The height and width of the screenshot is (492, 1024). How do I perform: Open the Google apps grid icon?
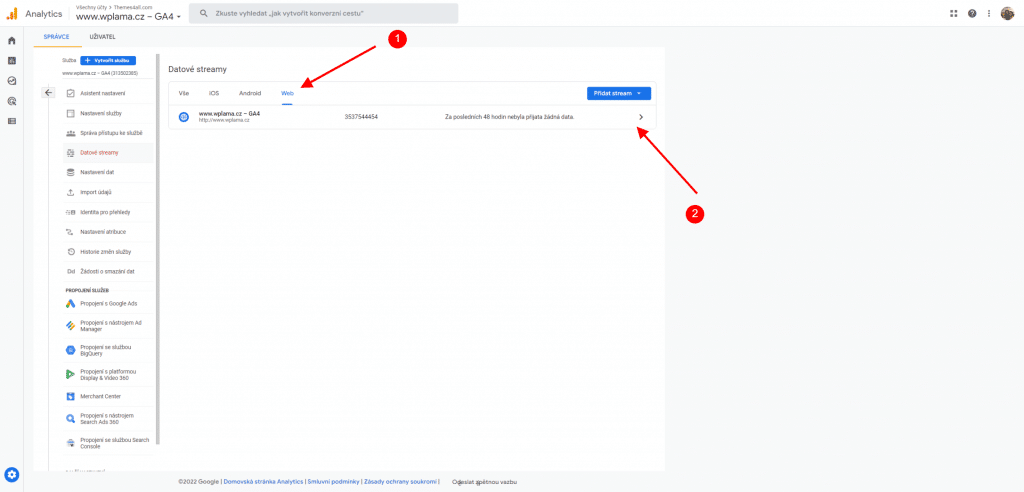click(x=953, y=13)
